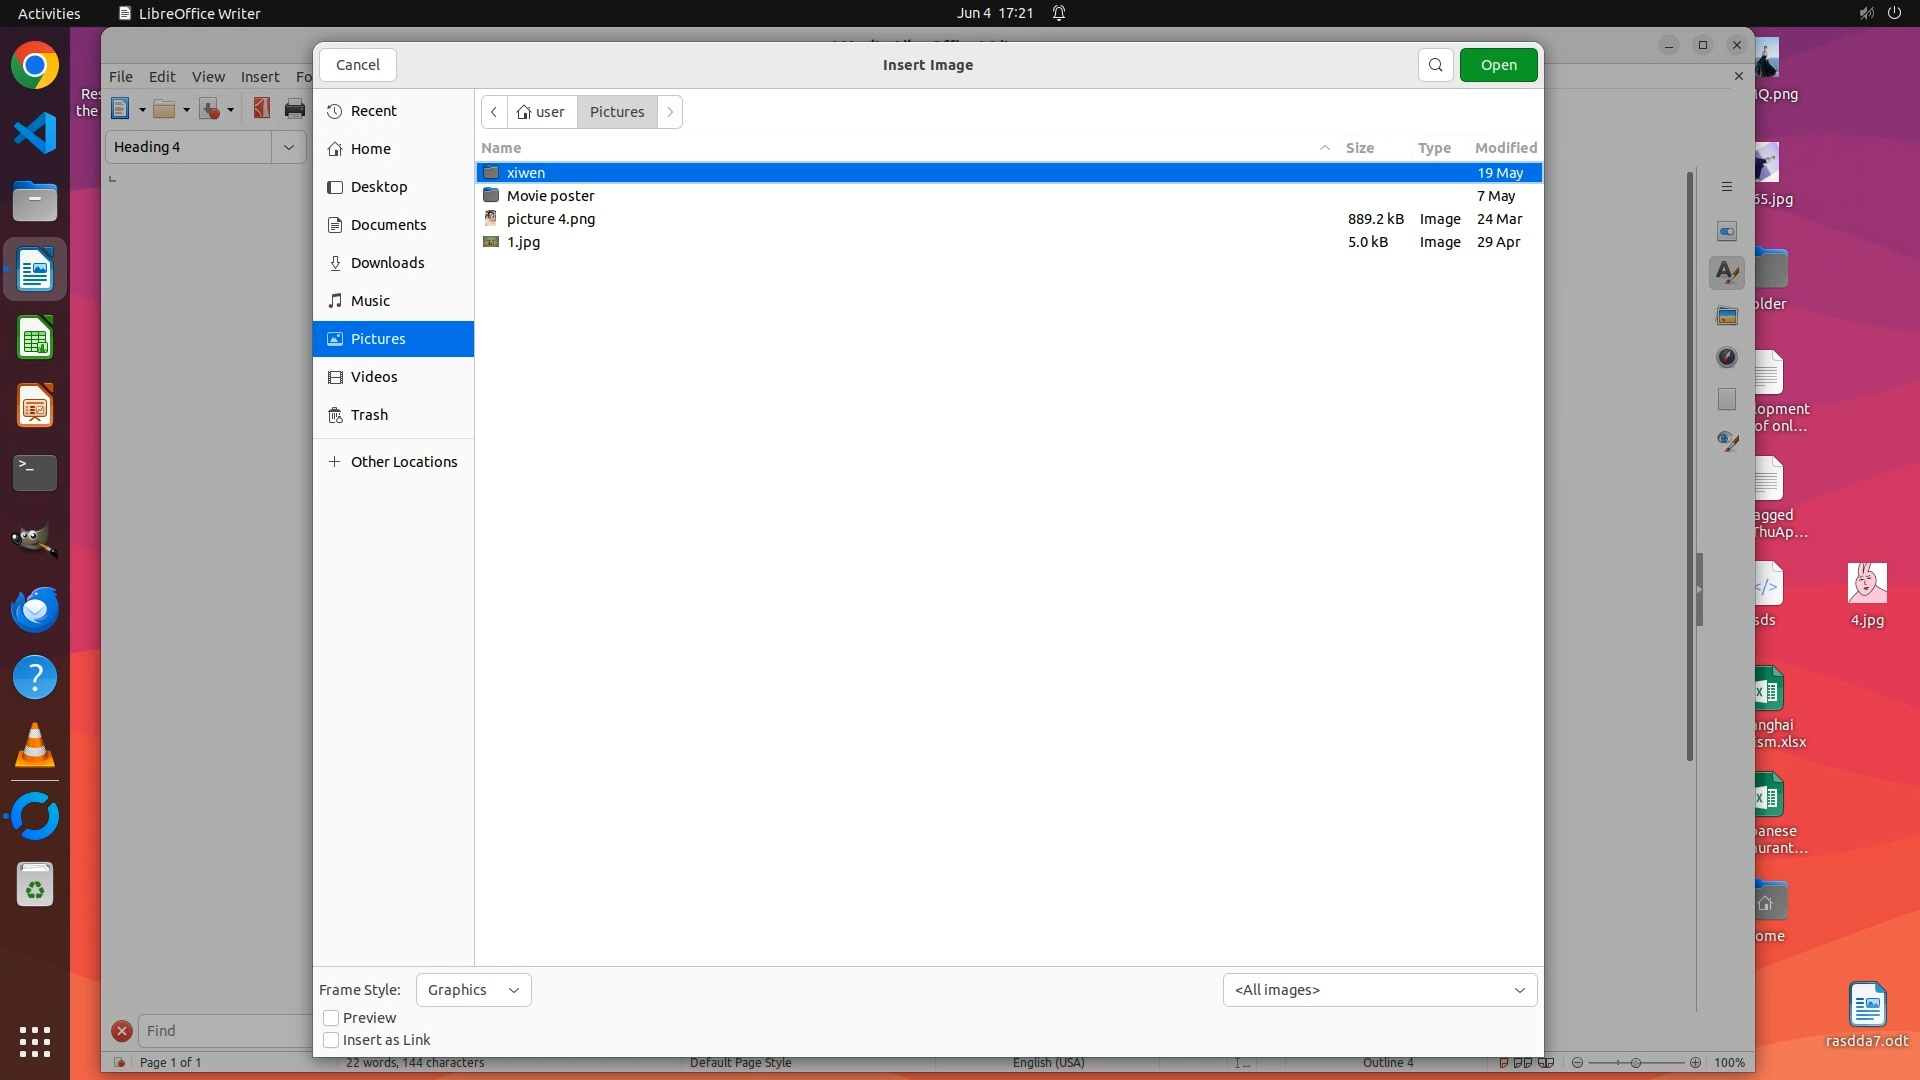This screenshot has width=1920, height=1080.
Task: Cancel the Insert Image dialog
Action: tap(357, 65)
